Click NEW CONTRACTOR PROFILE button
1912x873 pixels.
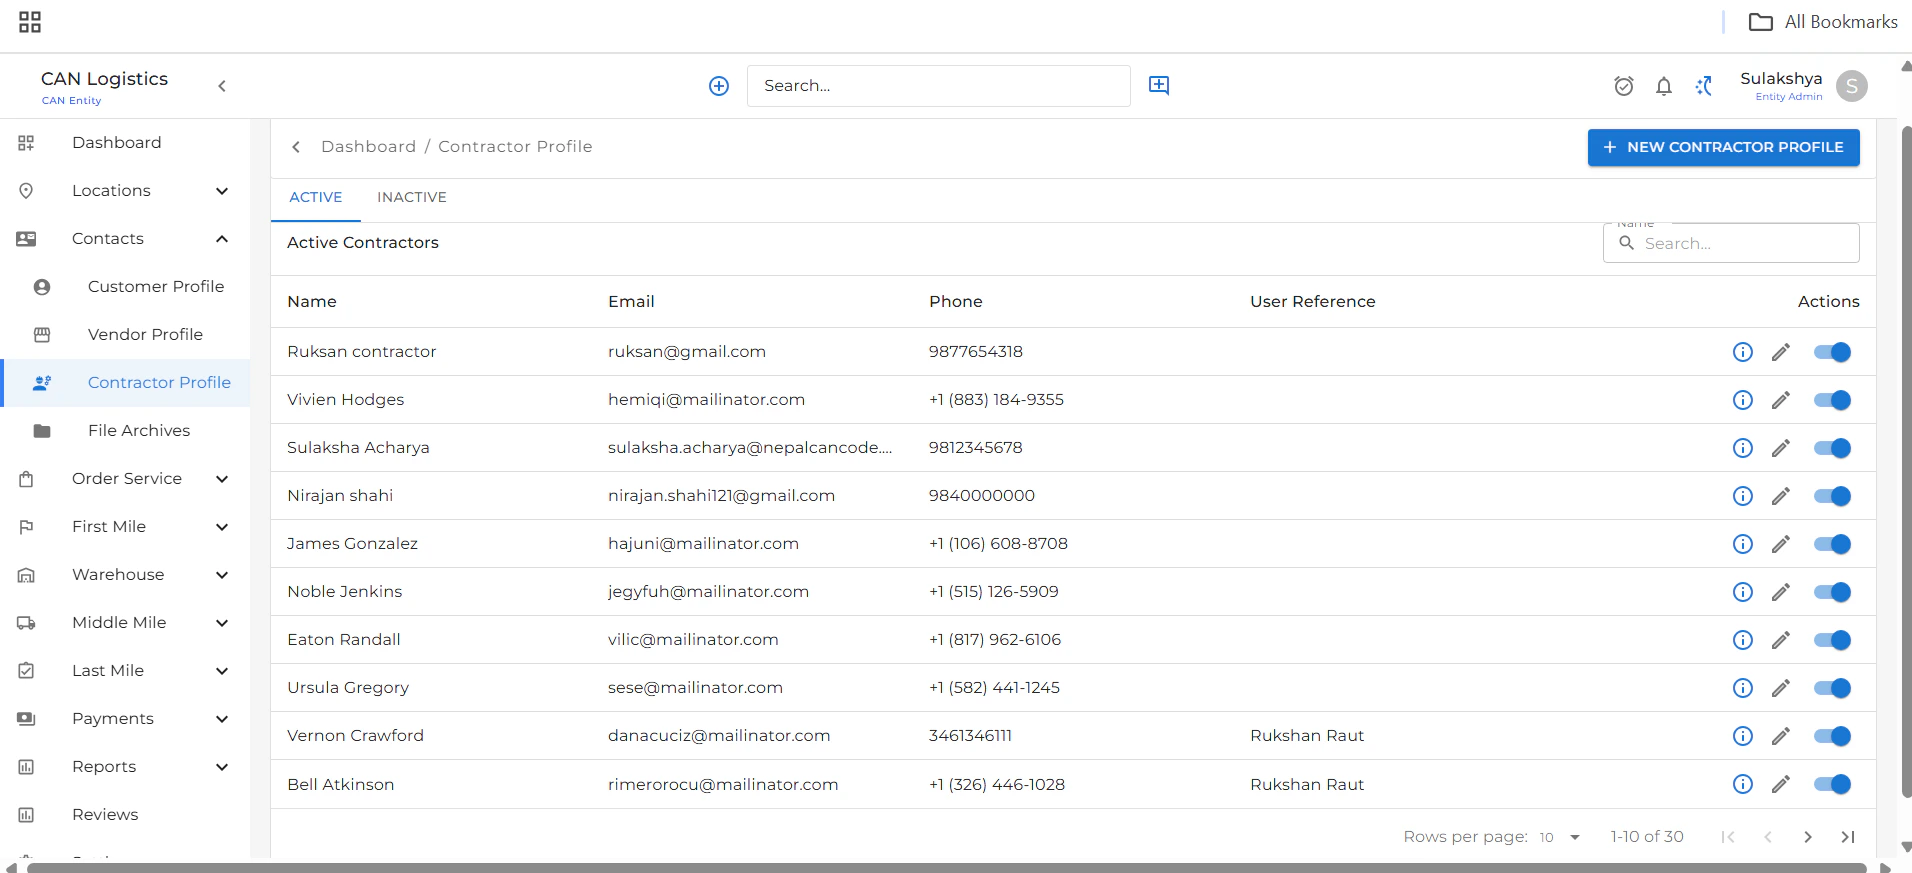pyautogui.click(x=1723, y=147)
